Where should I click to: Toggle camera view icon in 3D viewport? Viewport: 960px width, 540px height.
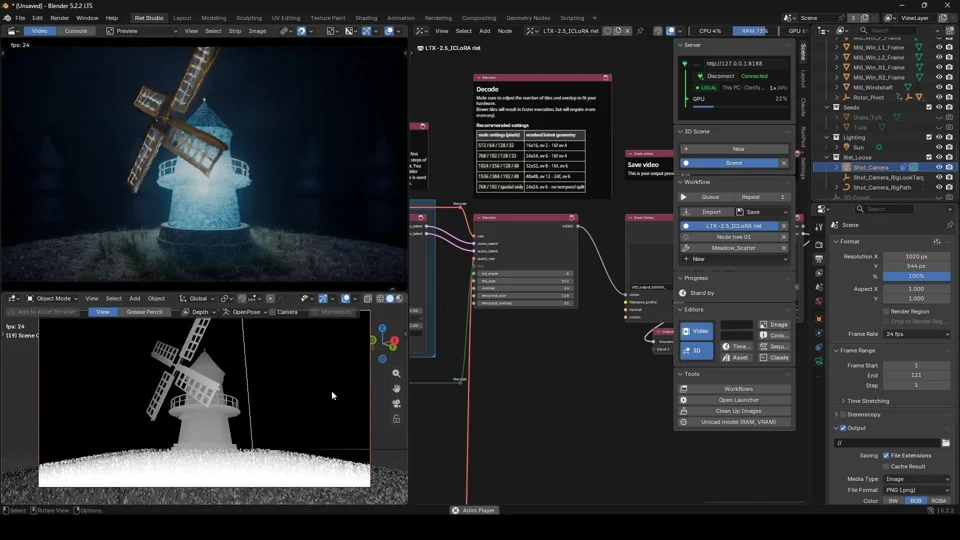pyautogui.click(x=396, y=404)
